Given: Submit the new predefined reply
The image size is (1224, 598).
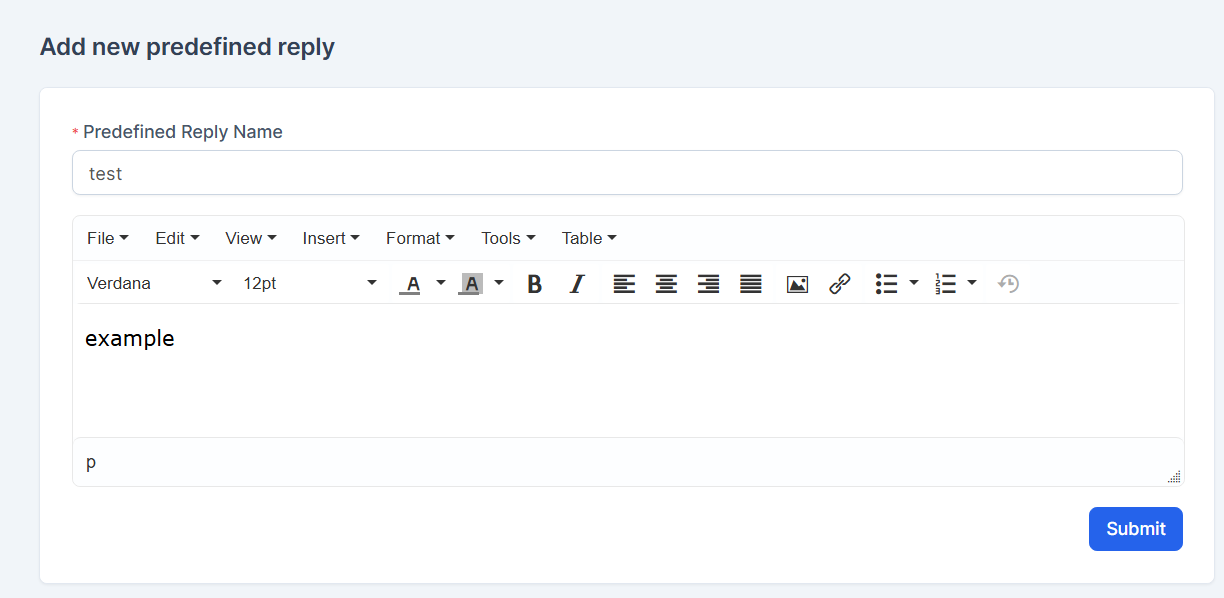Looking at the screenshot, I should [x=1135, y=528].
